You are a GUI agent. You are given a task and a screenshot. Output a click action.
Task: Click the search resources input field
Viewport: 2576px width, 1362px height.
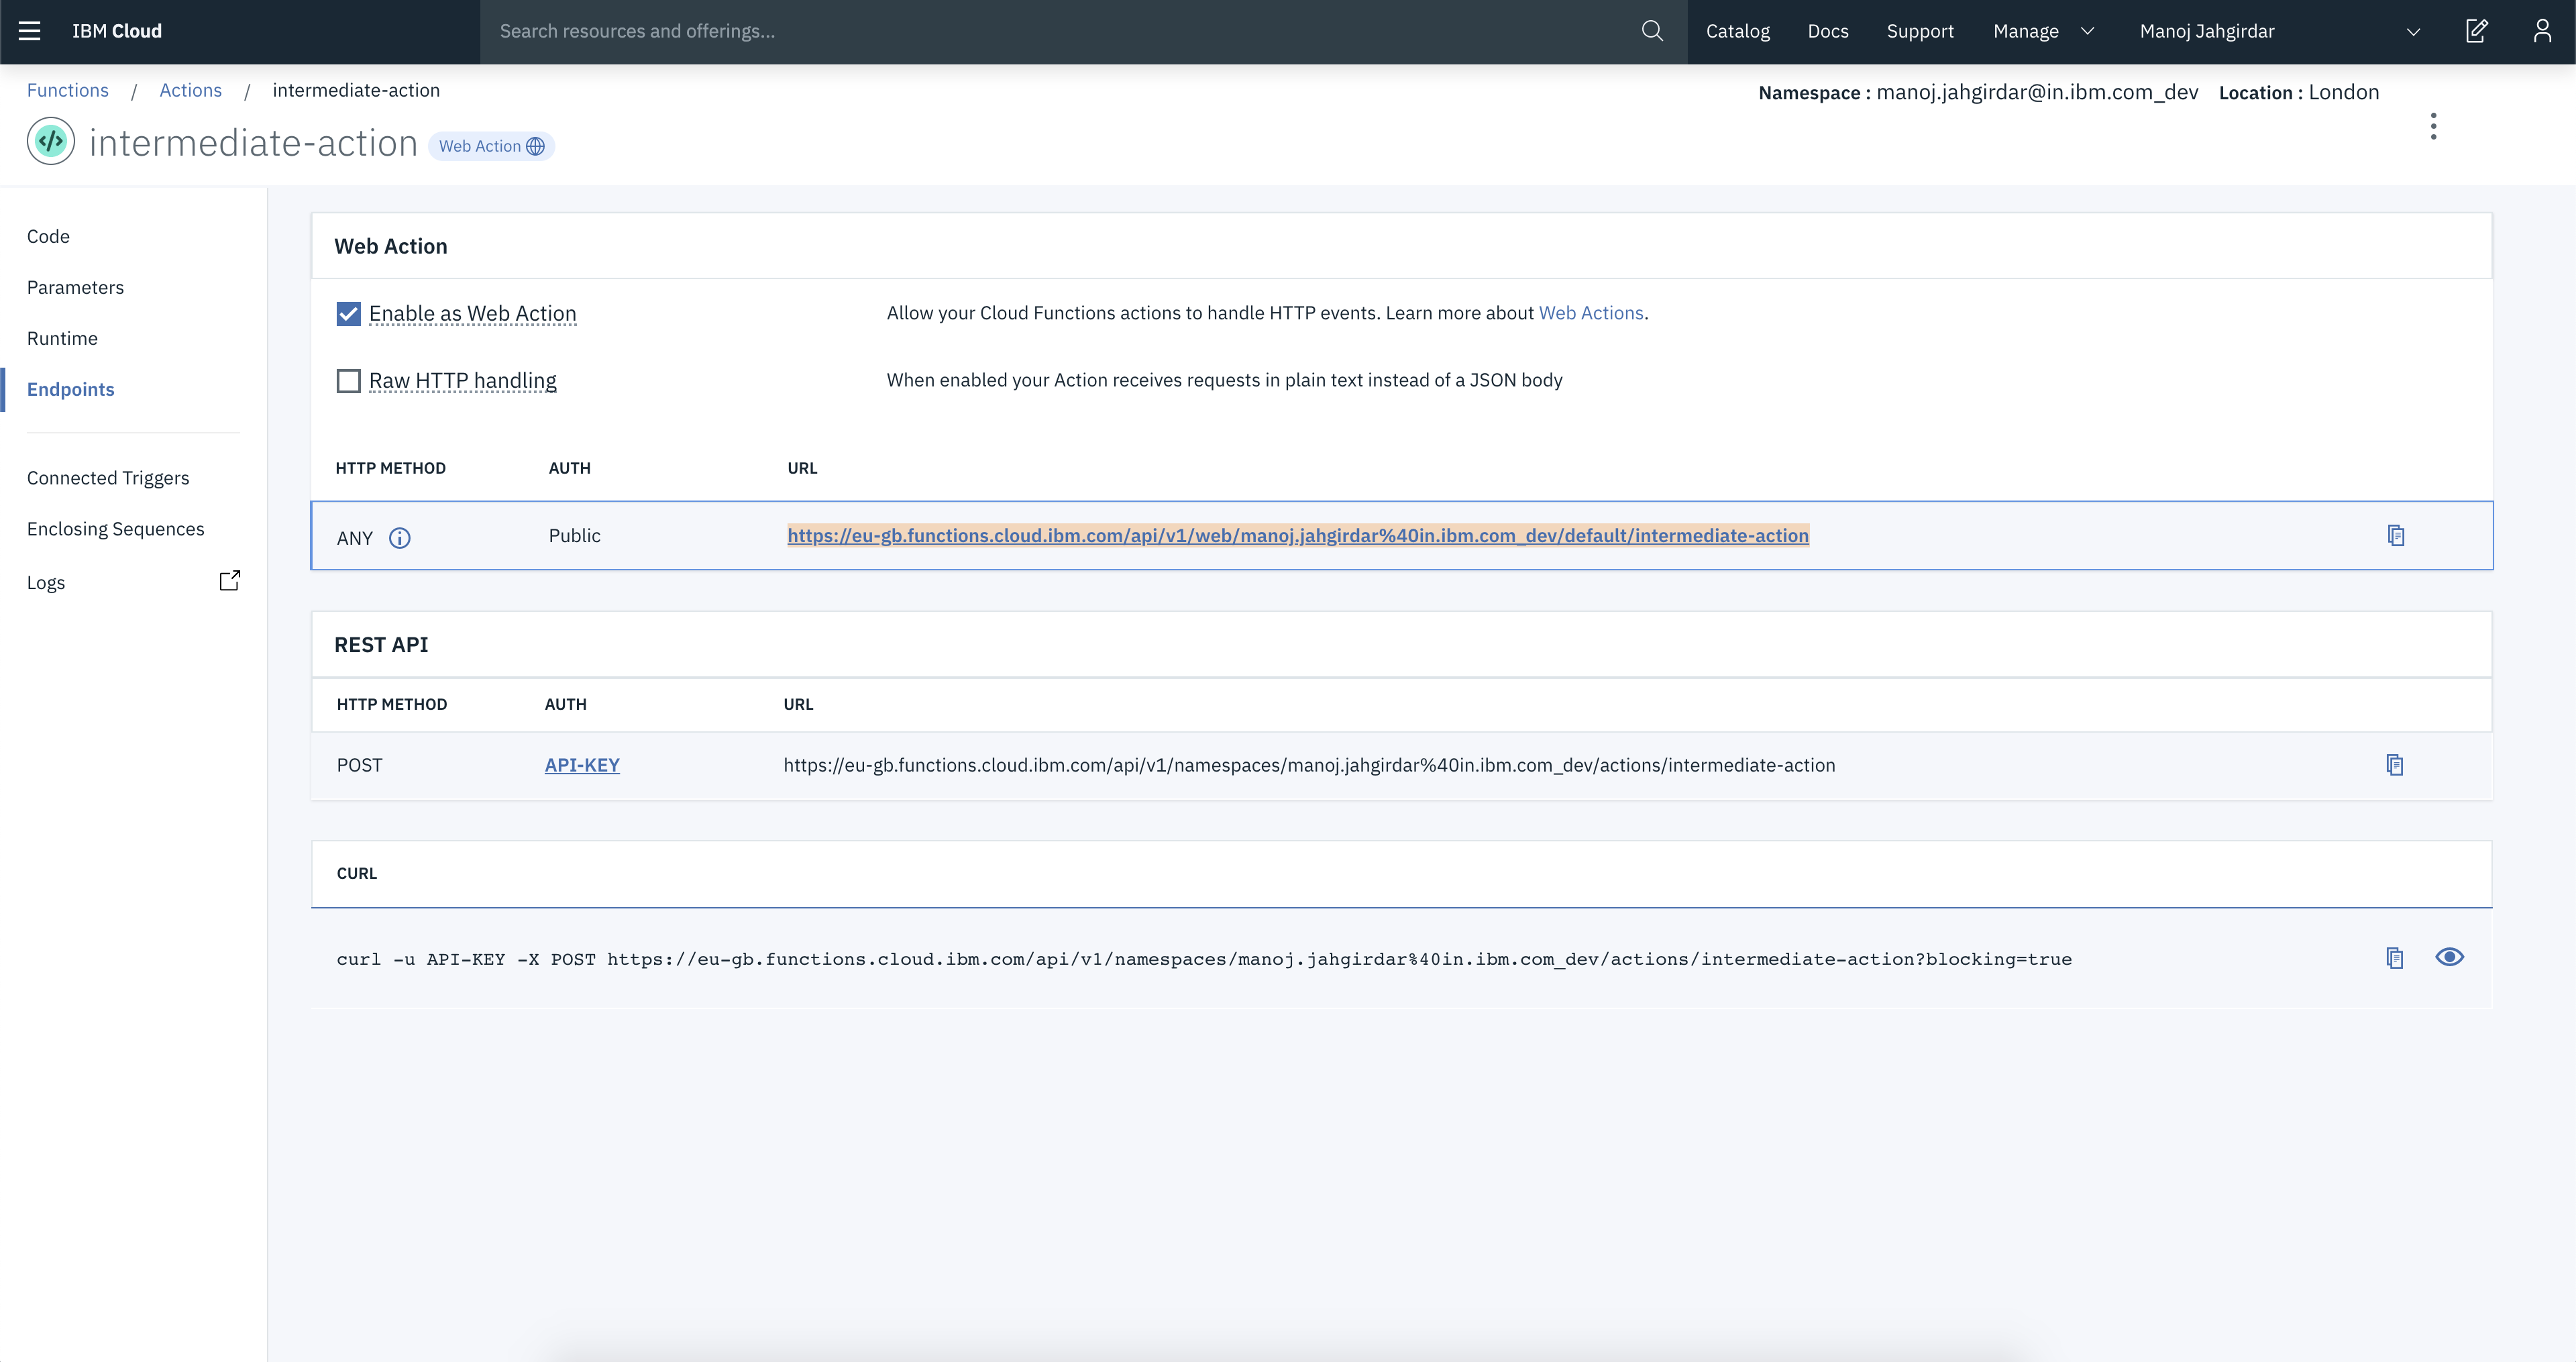(1060, 31)
